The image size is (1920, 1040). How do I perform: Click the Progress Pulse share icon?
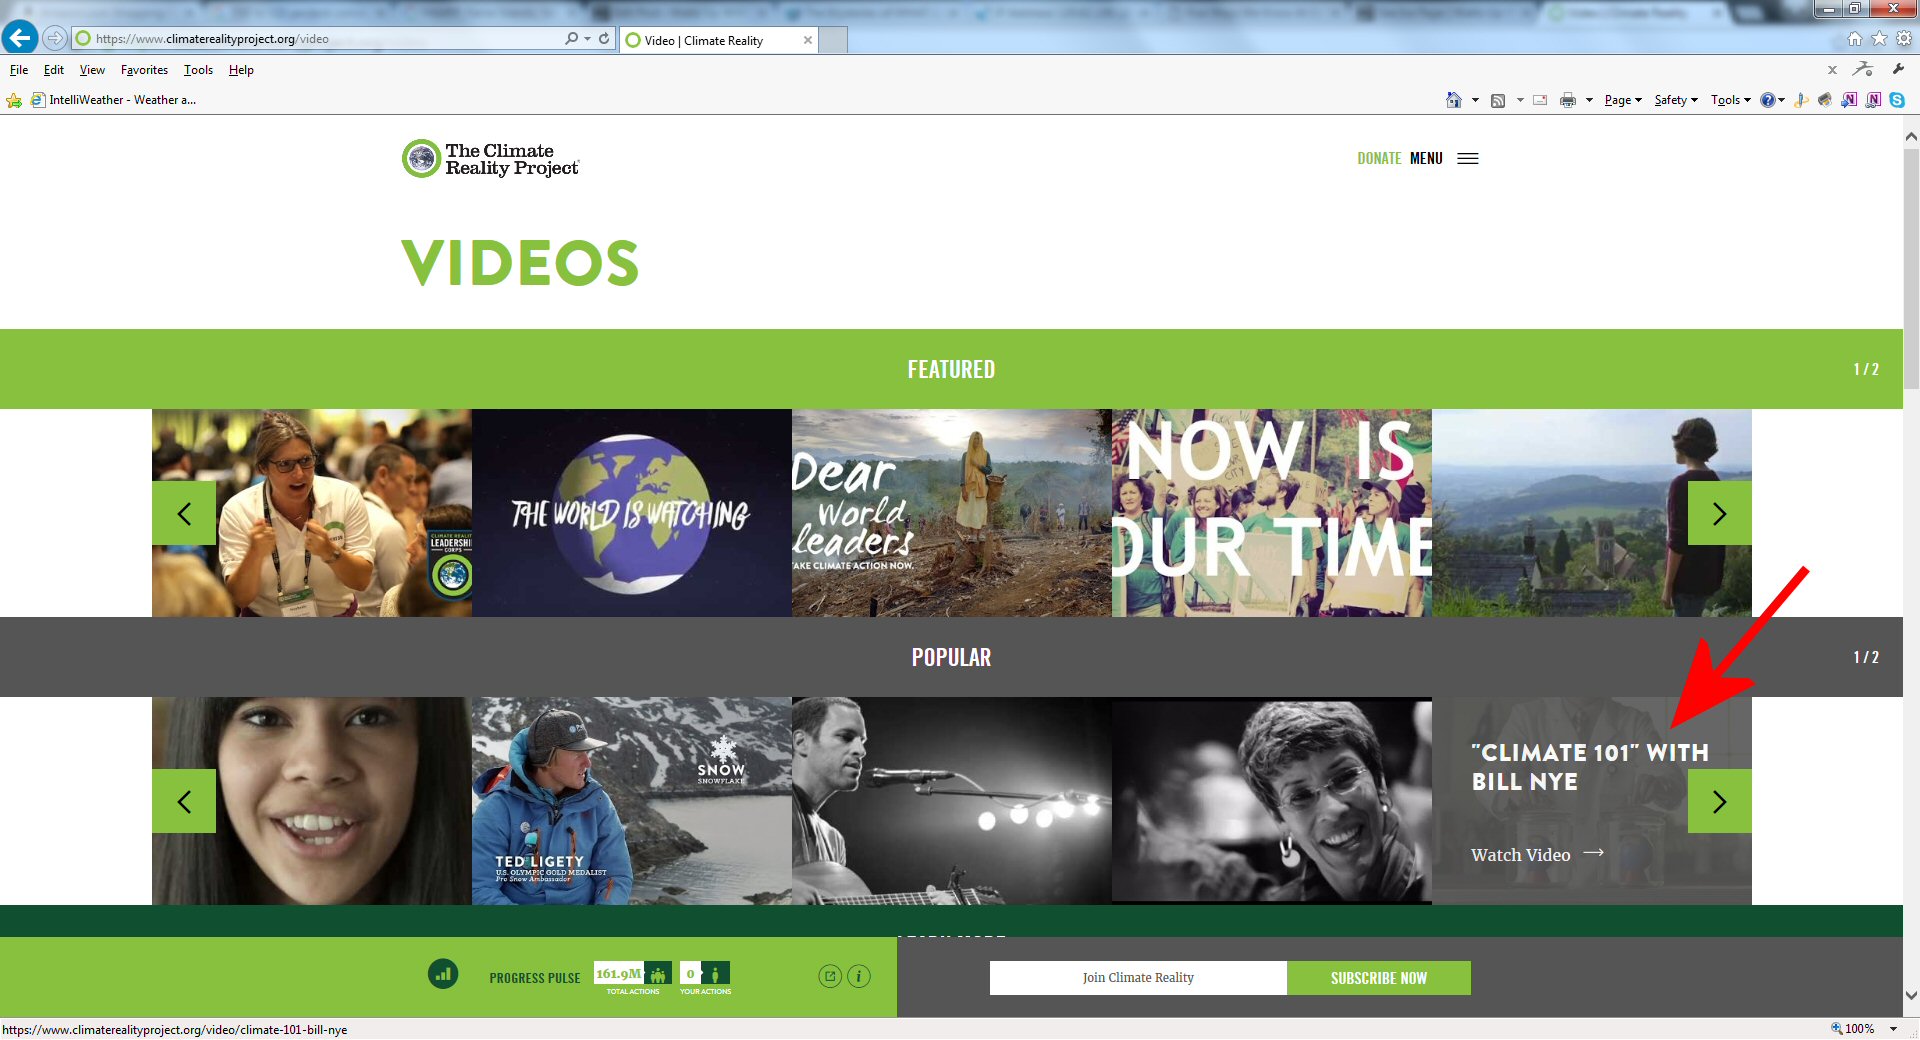click(830, 976)
